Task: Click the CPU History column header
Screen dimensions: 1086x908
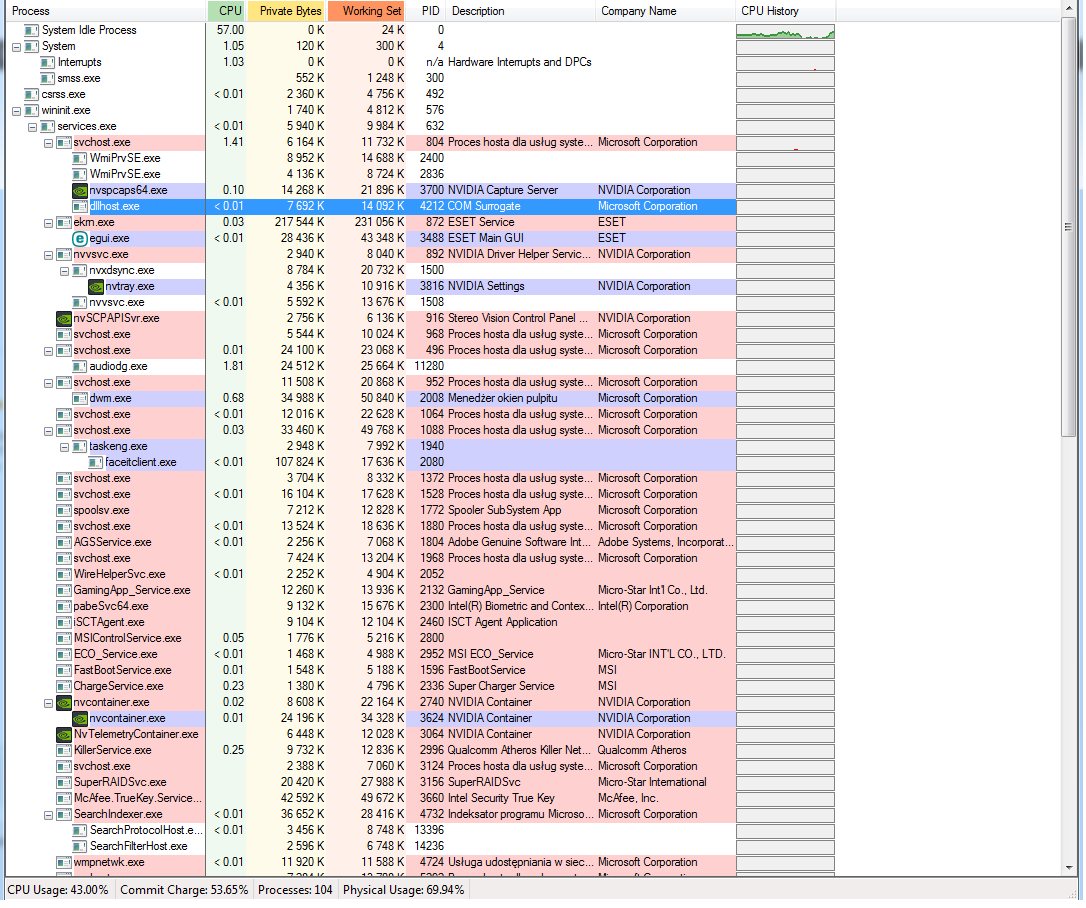Action: 786,11
